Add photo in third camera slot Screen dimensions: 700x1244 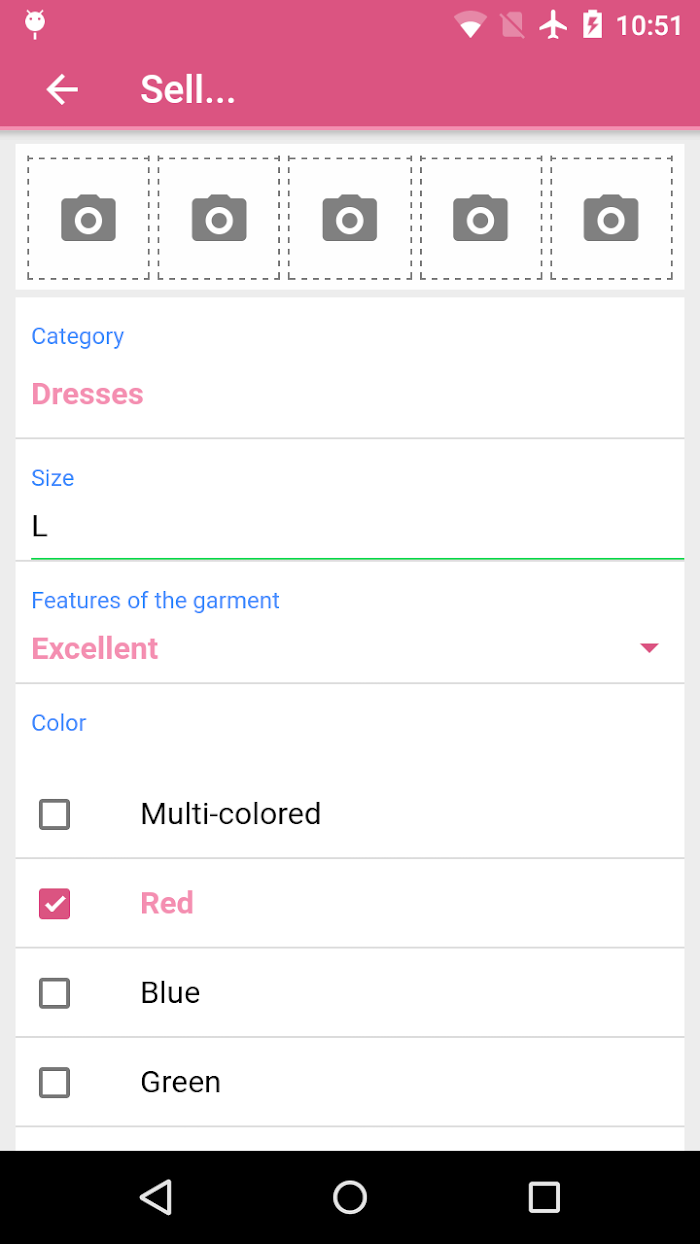tap(350, 218)
